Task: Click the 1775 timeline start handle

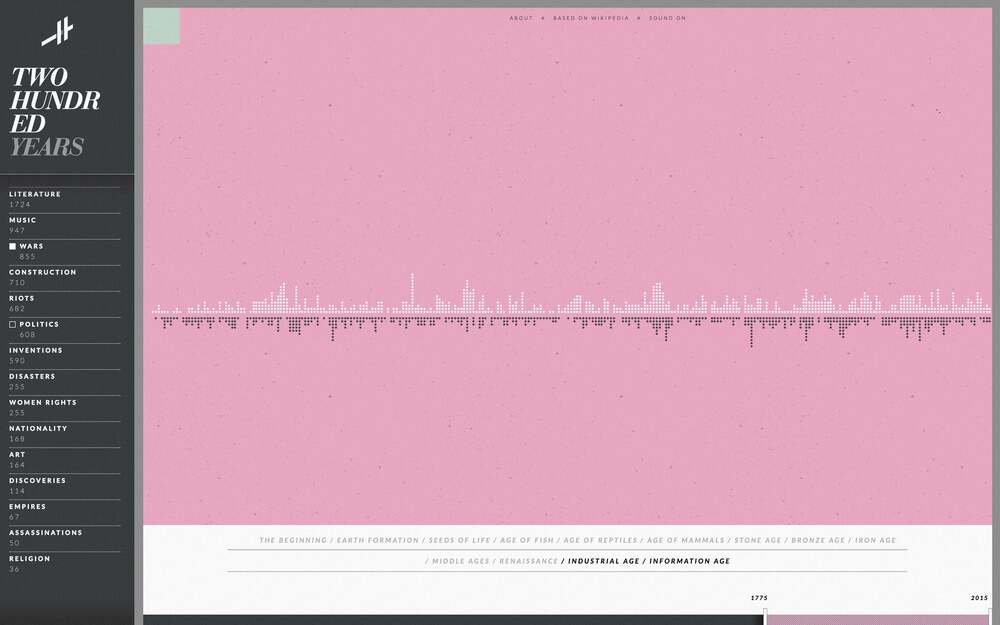Action: coord(765,612)
